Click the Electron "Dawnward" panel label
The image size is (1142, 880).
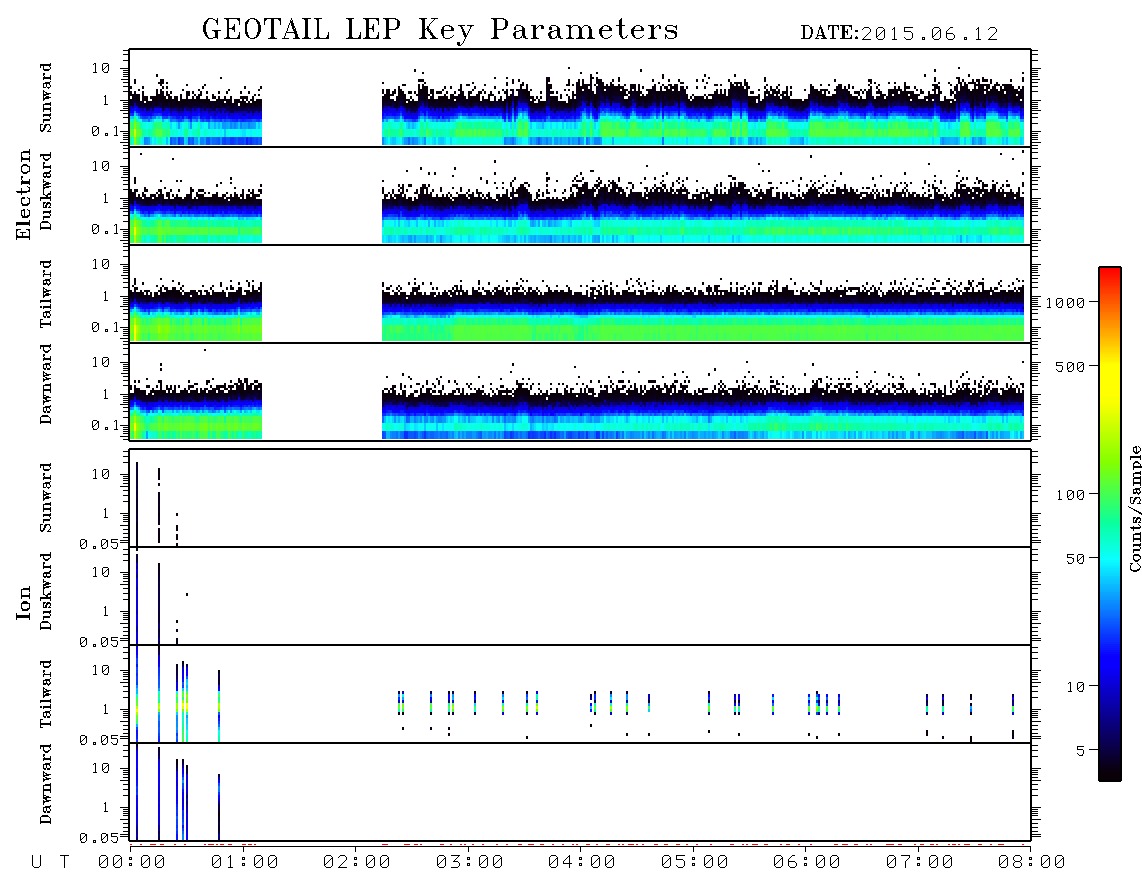[x=46, y=384]
